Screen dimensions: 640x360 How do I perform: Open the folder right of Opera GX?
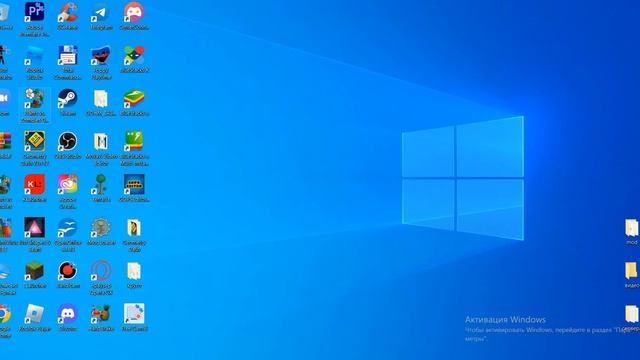[x=134, y=271]
